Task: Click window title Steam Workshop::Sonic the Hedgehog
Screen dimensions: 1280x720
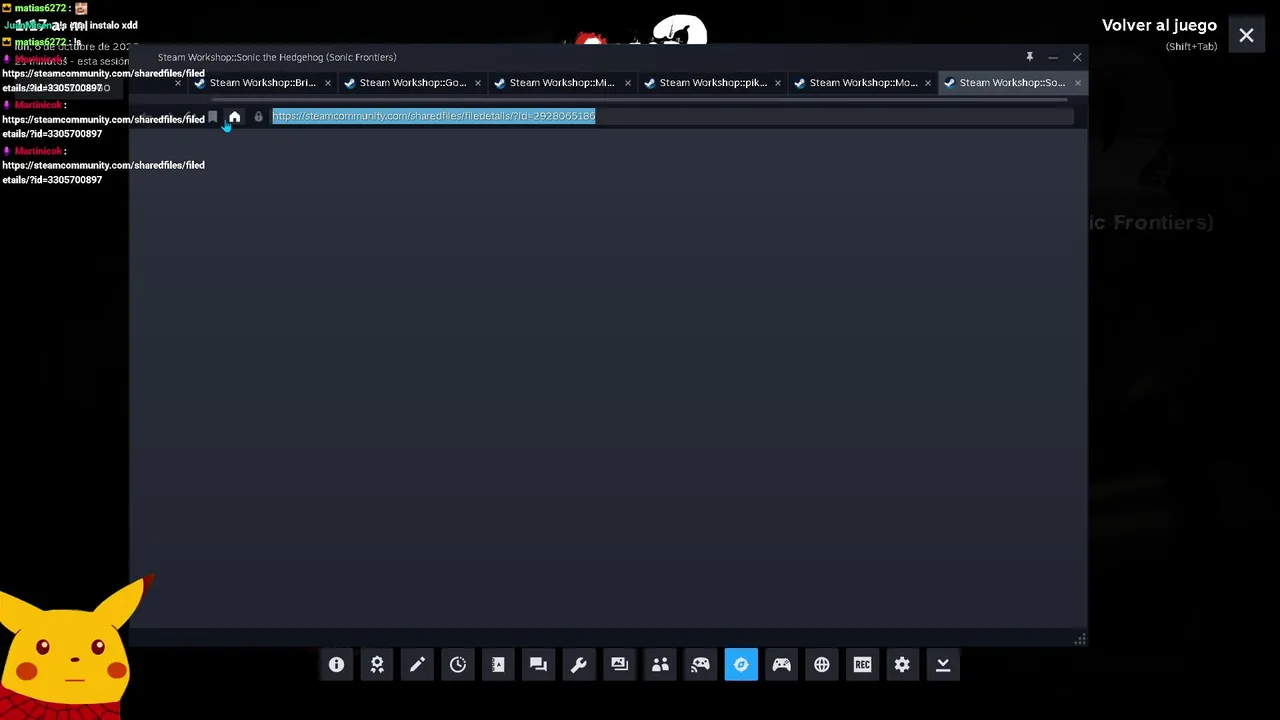Action: pyautogui.click(x=277, y=57)
